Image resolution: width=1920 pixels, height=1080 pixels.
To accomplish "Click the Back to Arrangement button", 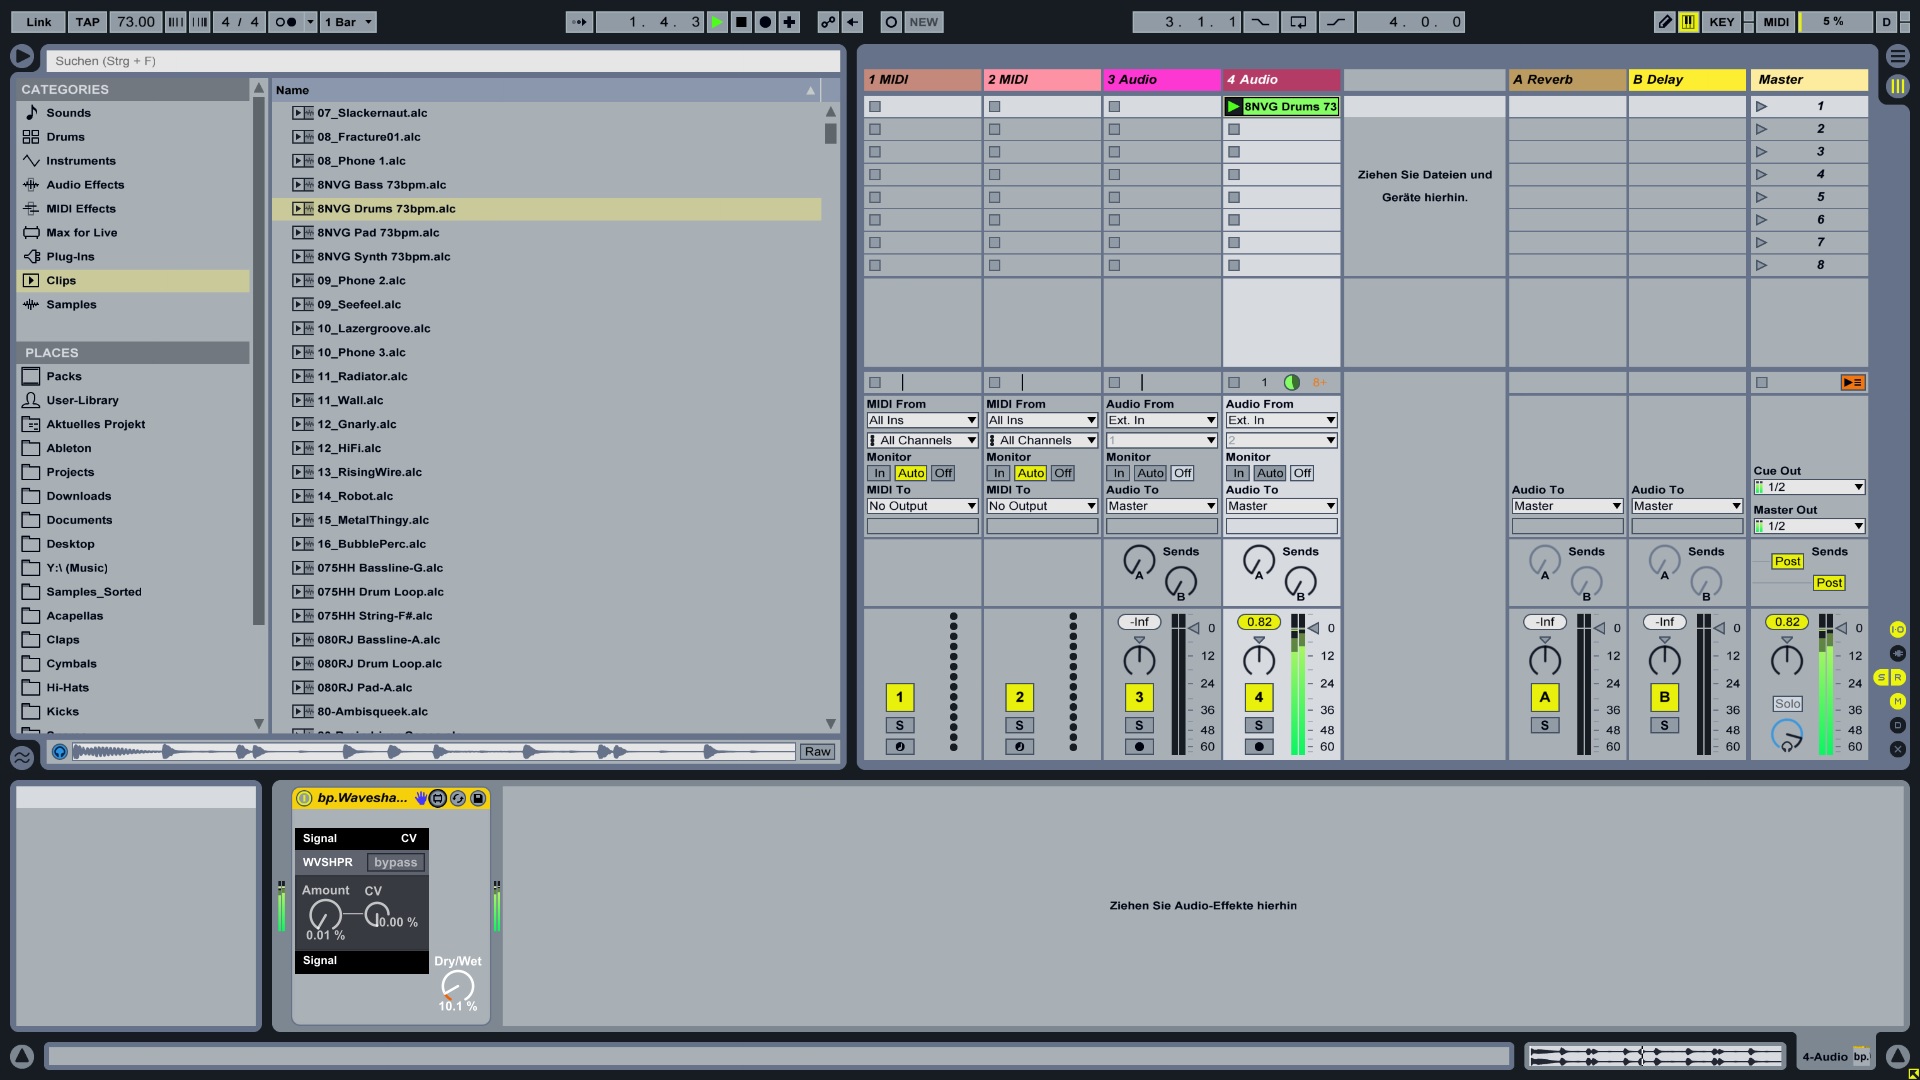I will pos(1852,383).
